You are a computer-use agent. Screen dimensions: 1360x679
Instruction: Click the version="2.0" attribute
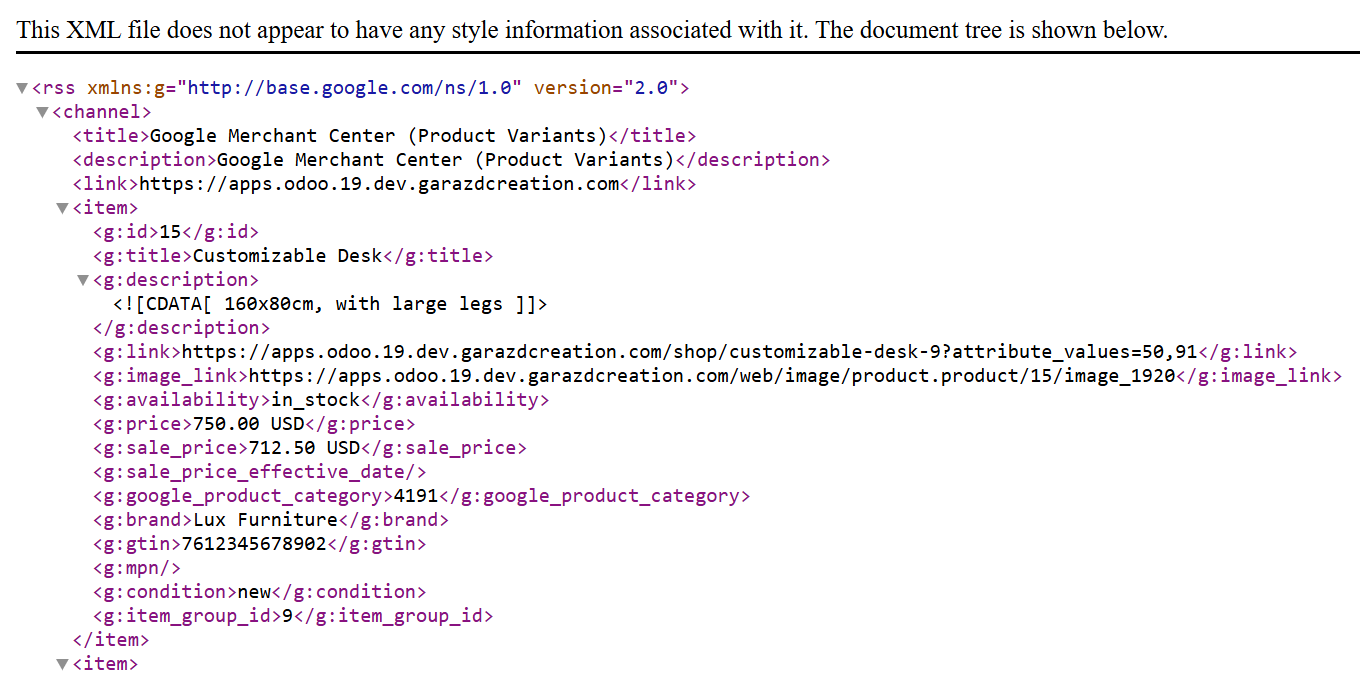coord(607,88)
